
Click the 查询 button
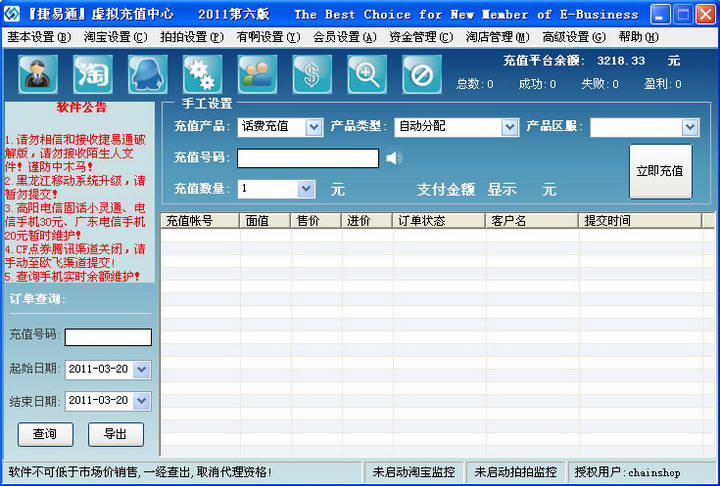45,434
